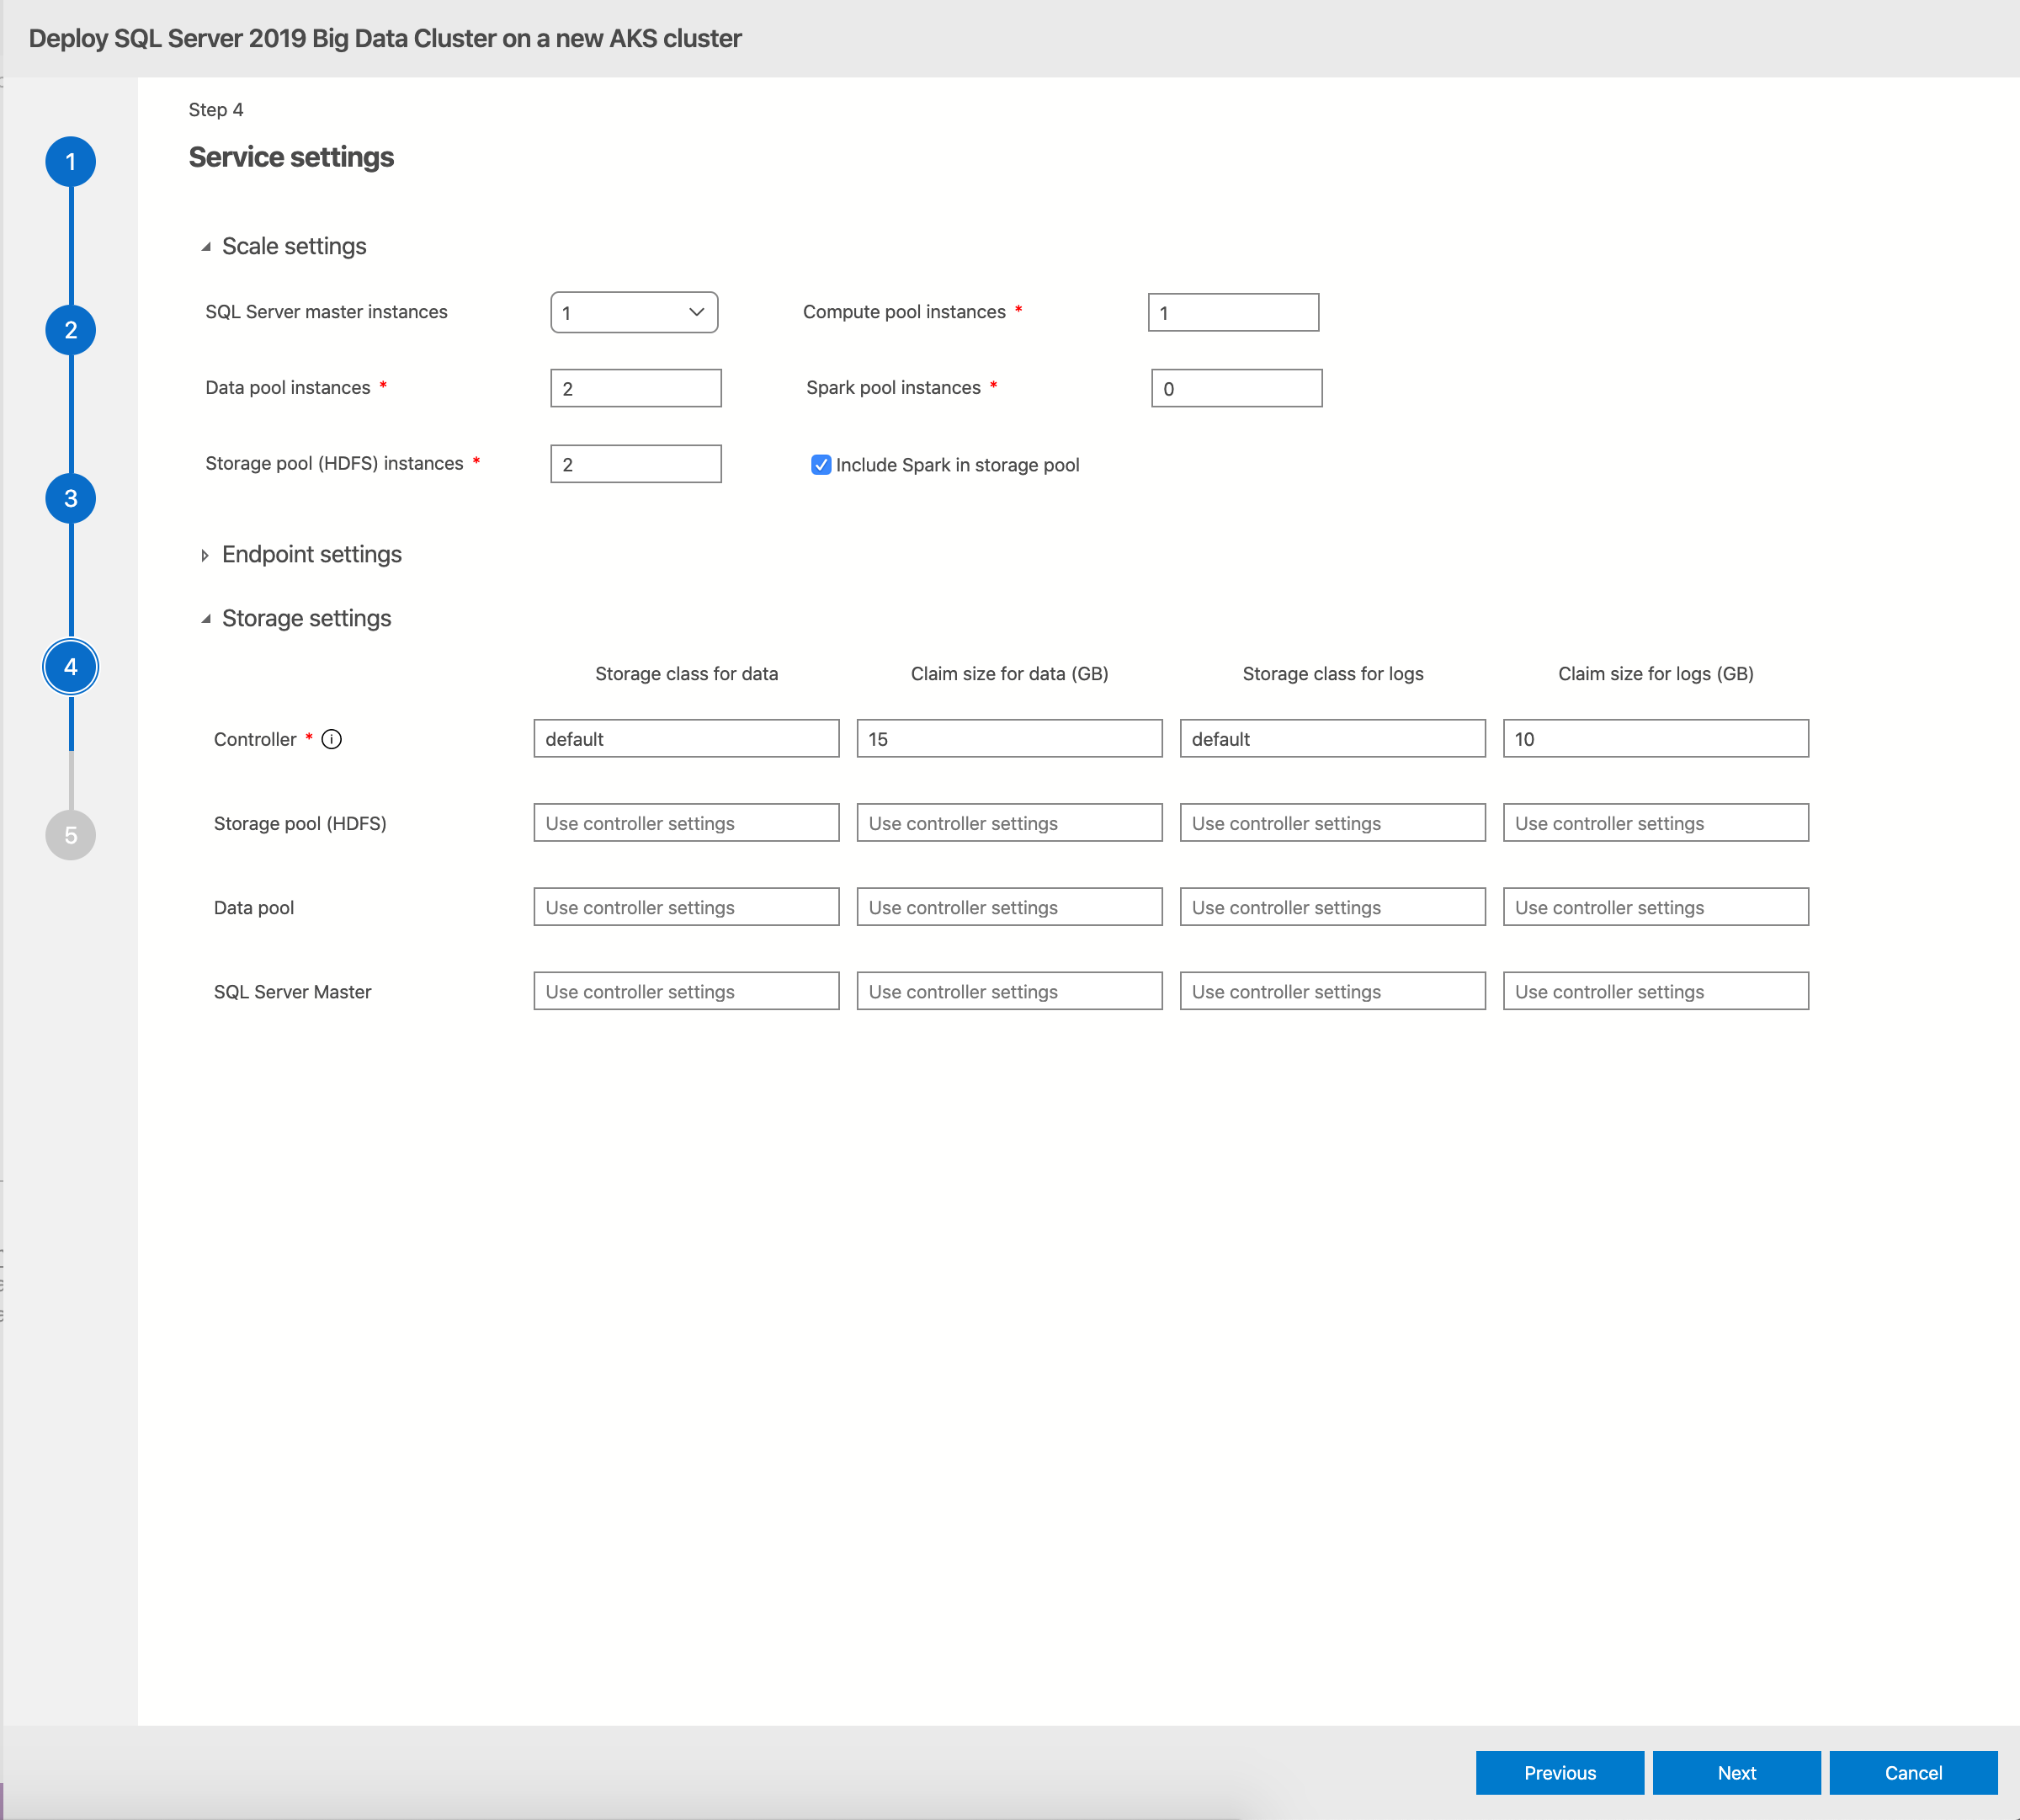Jump to wizard step 5 circle
The width and height of the screenshot is (2020, 1820).
point(71,835)
